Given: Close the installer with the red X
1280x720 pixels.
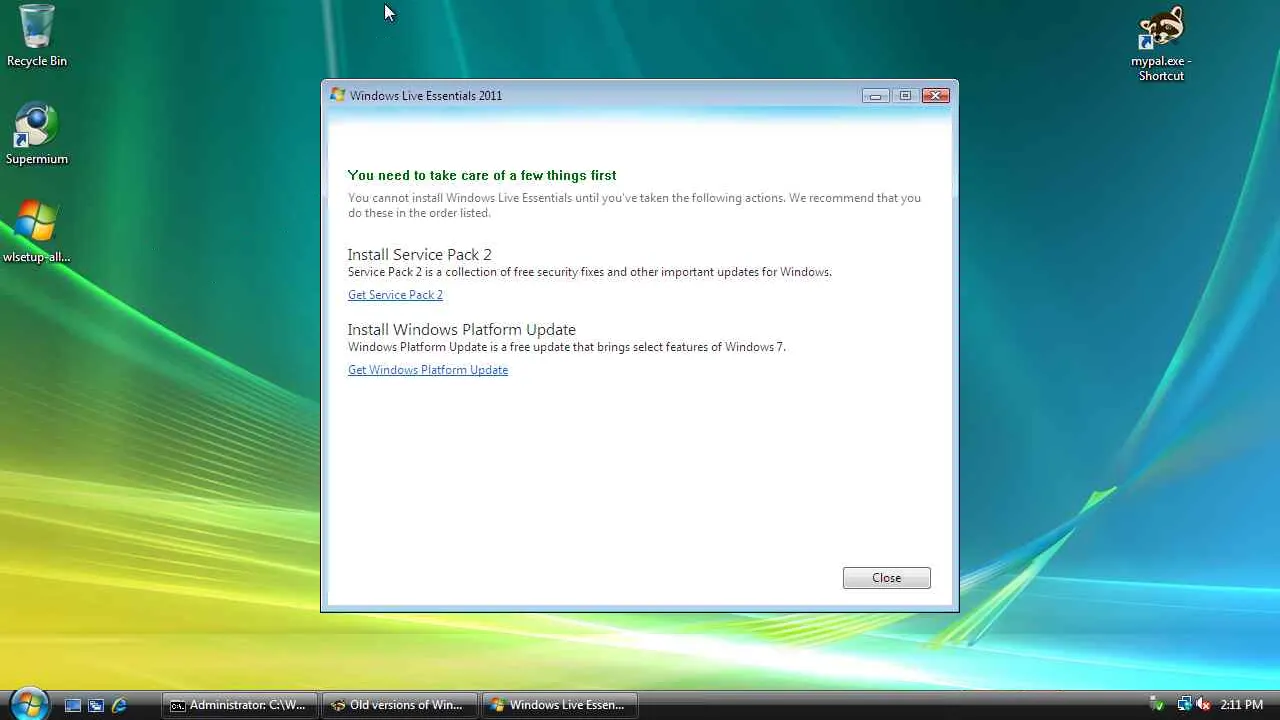Looking at the screenshot, I should (936, 96).
